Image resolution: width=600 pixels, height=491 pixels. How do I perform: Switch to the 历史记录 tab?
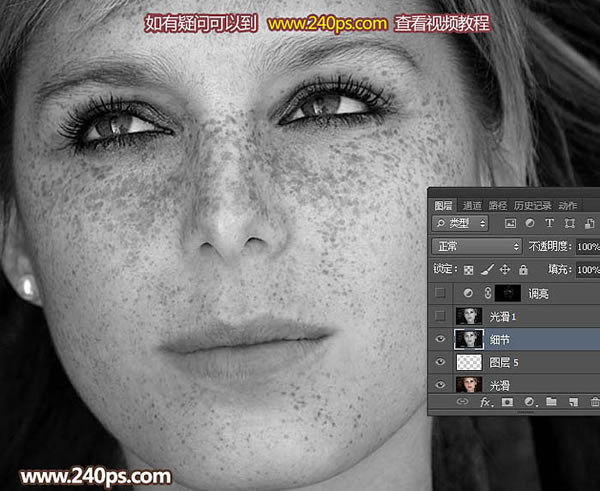coord(532,206)
